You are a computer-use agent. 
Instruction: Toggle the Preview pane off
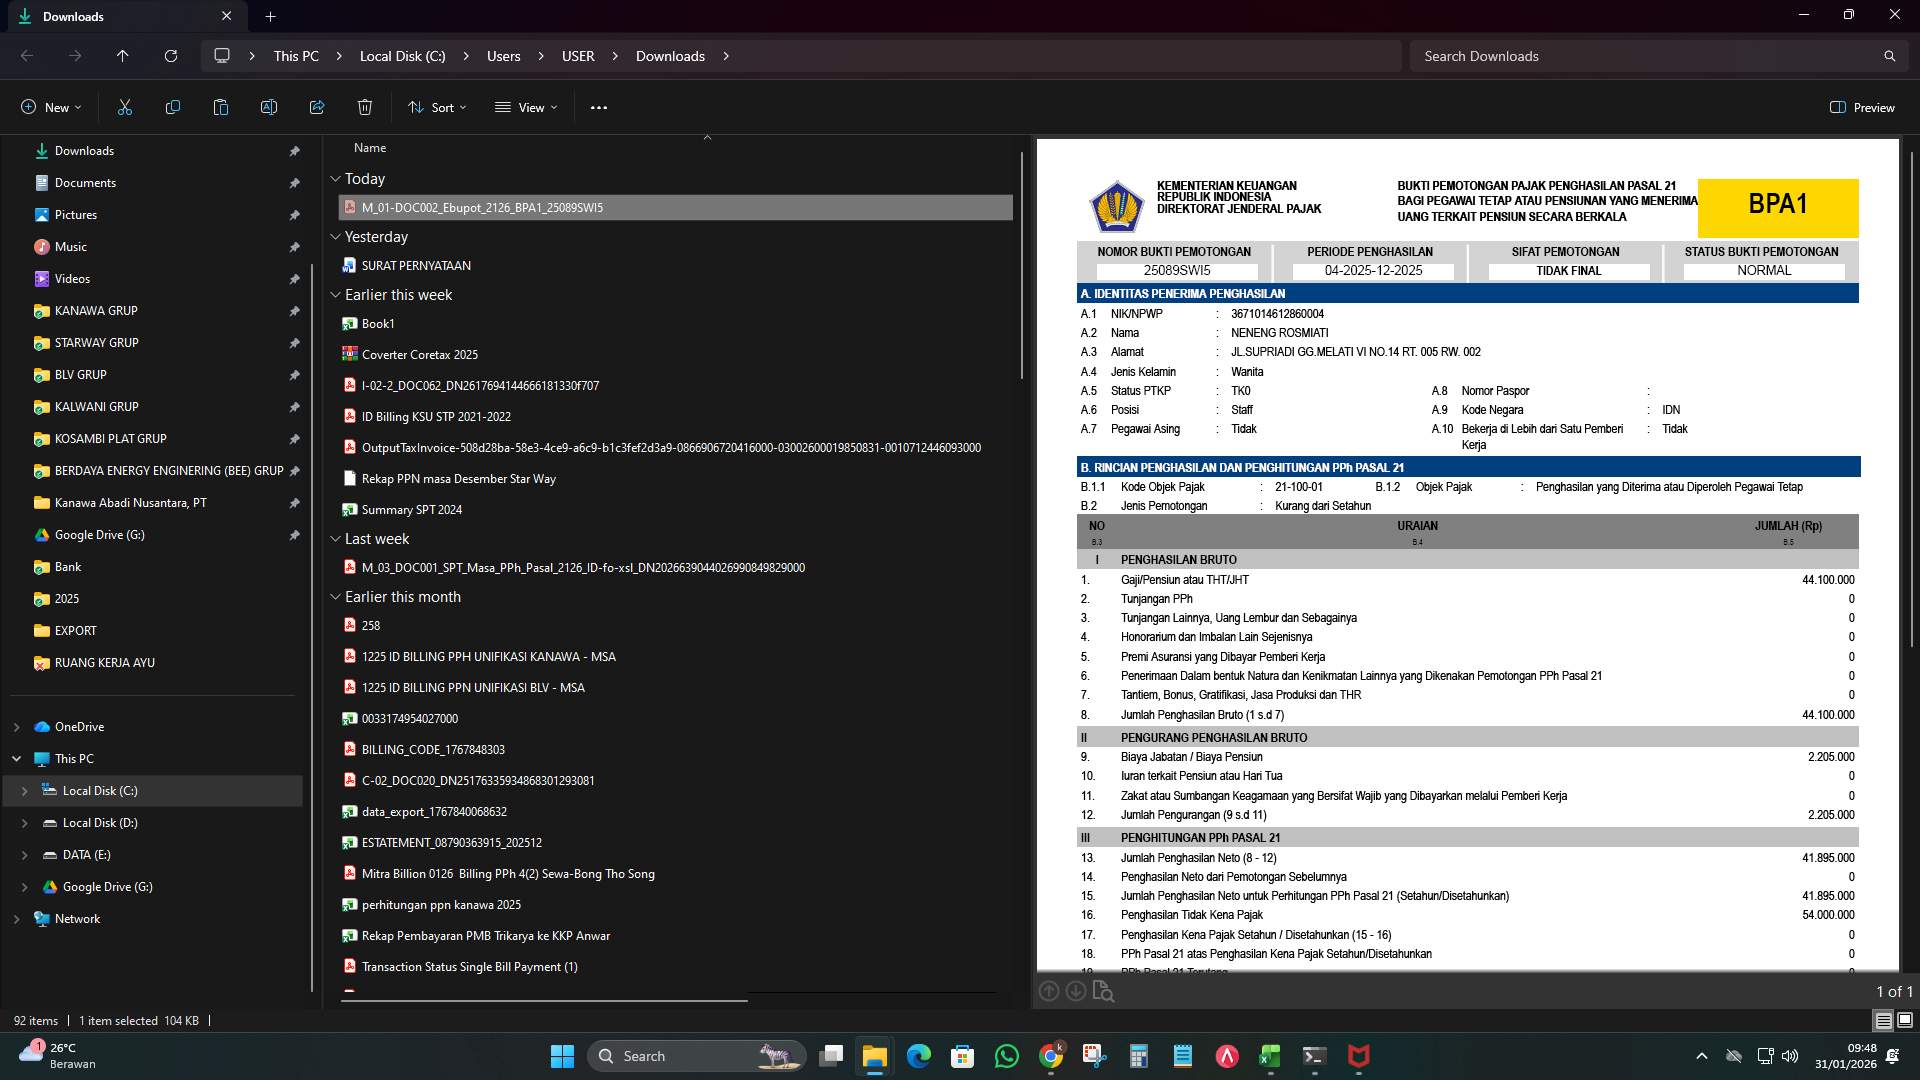[1862, 107]
